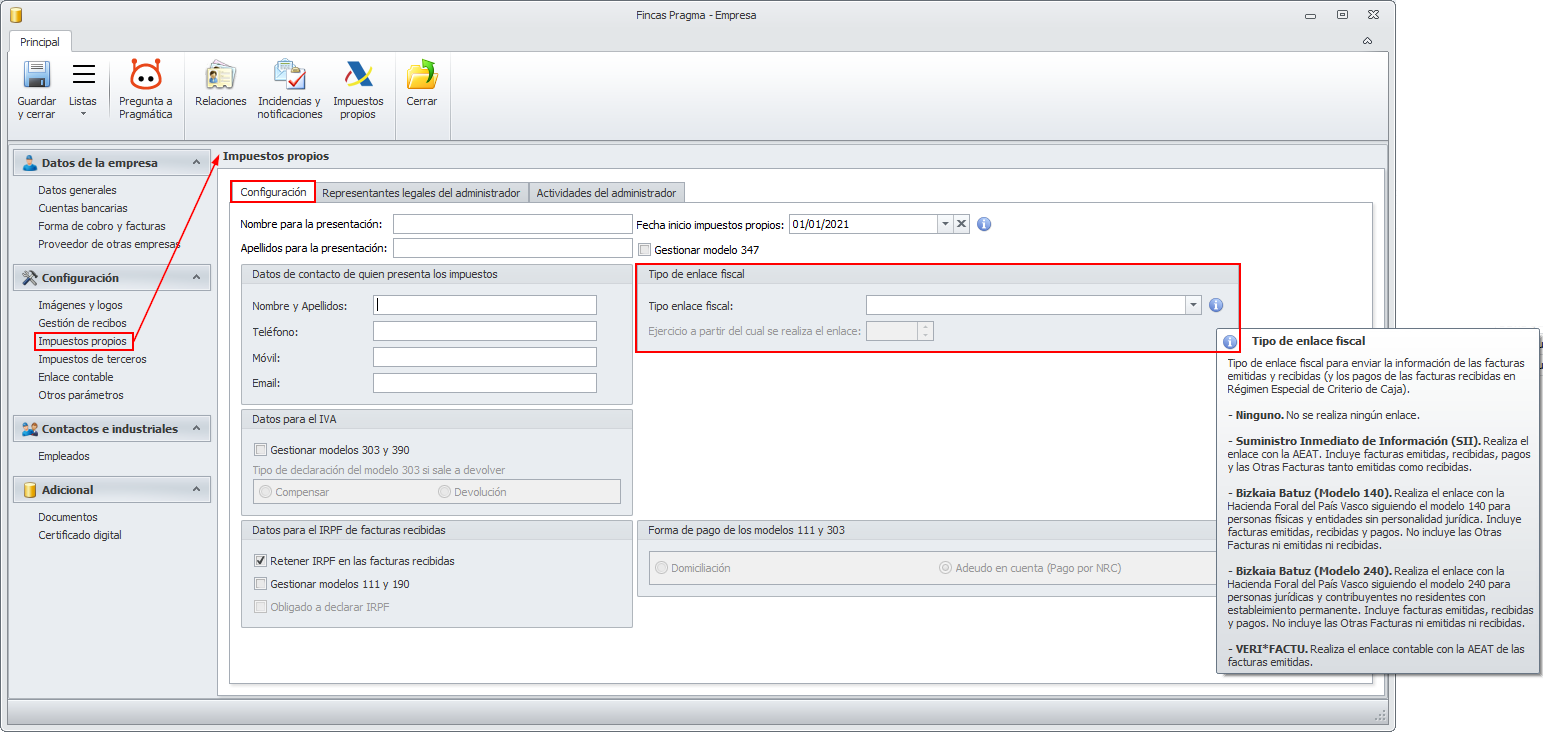Click the Cerrar folder icon
The width and height of the screenshot is (1543, 734).
point(422,76)
